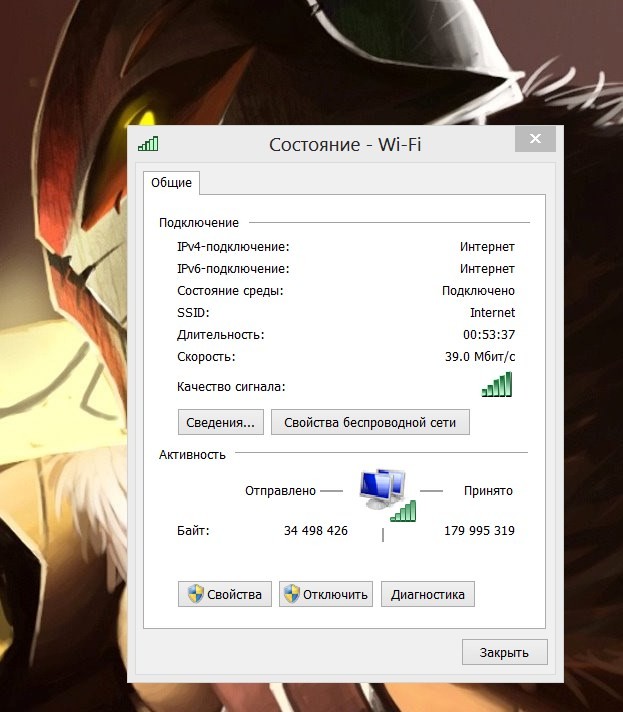Click the SSID value Internet
Image resolution: width=623 pixels, height=712 pixels.
click(492, 312)
